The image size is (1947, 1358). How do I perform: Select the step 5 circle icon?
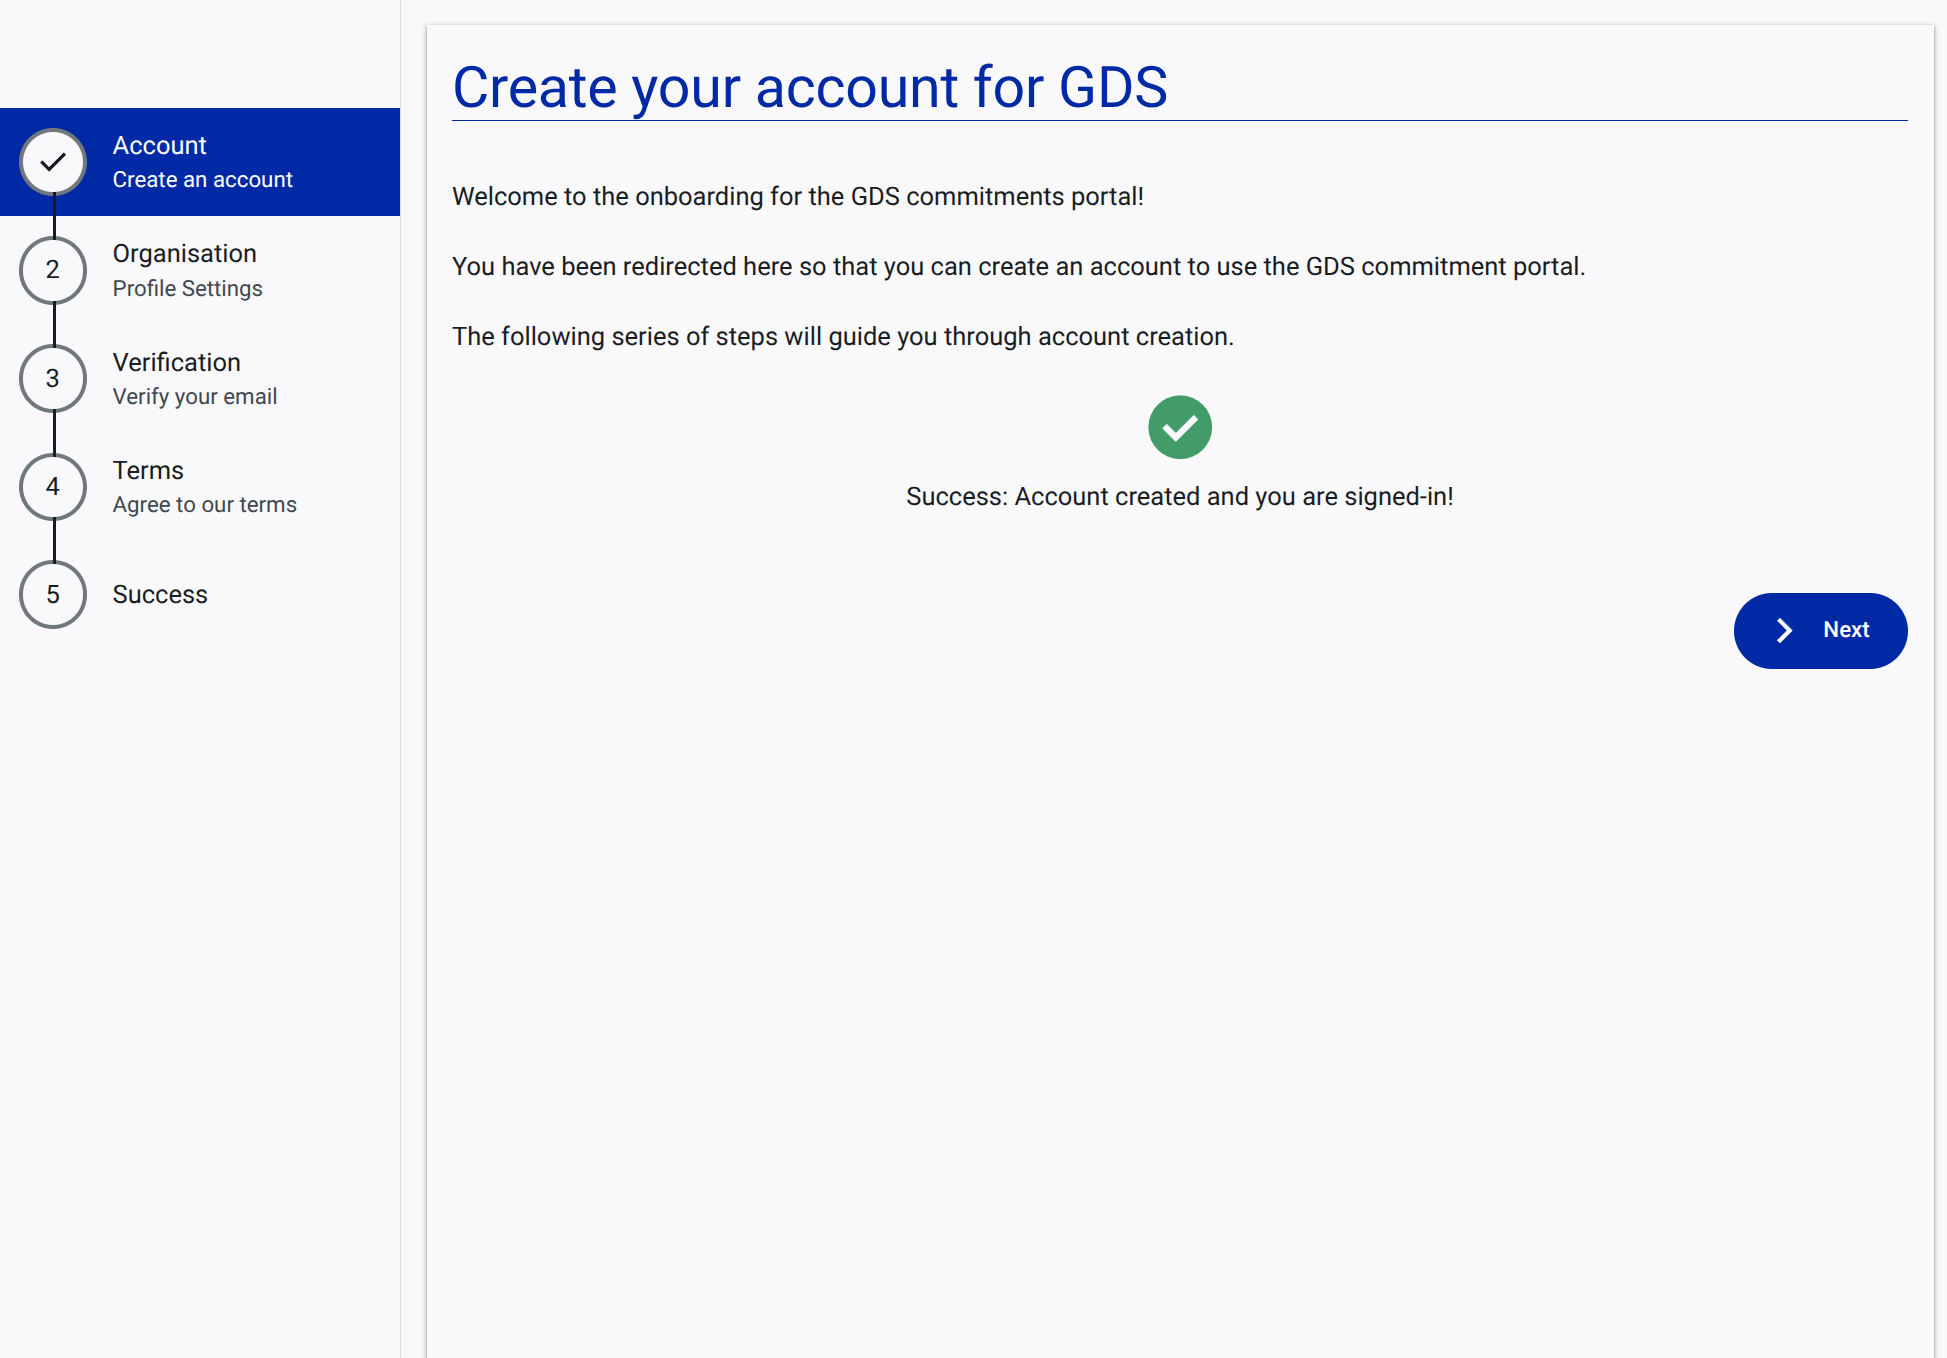pyautogui.click(x=52, y=594)
